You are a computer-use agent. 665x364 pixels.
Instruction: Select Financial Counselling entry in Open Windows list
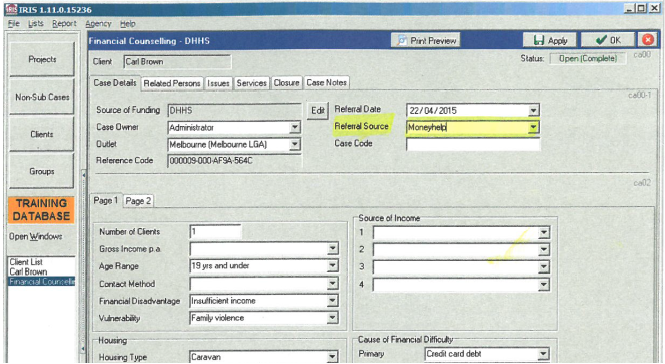point(42,282)
